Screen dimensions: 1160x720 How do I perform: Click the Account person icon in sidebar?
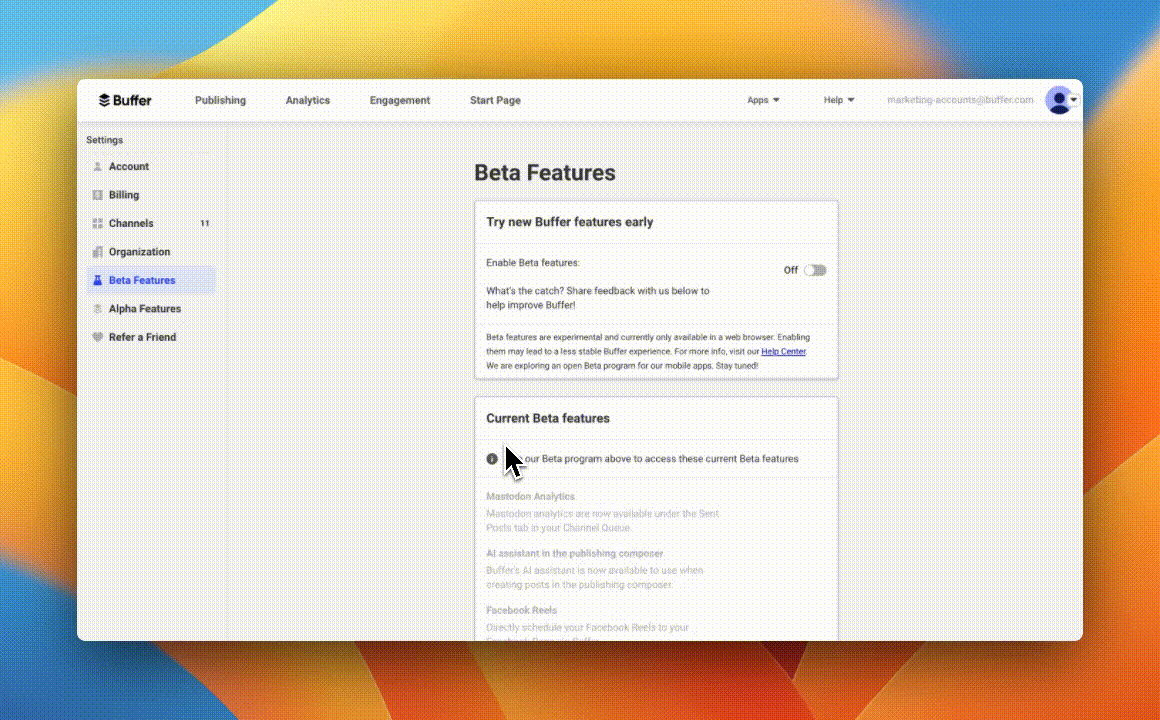(97, 166)
